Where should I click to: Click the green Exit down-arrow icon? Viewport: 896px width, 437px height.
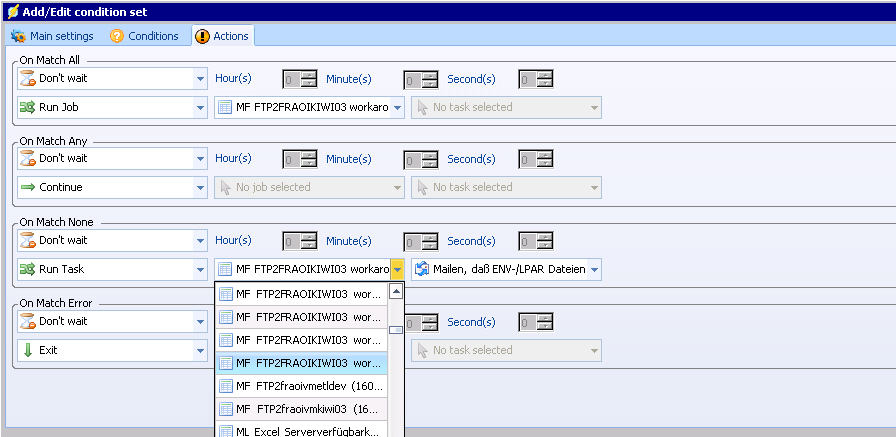(27, 350)
